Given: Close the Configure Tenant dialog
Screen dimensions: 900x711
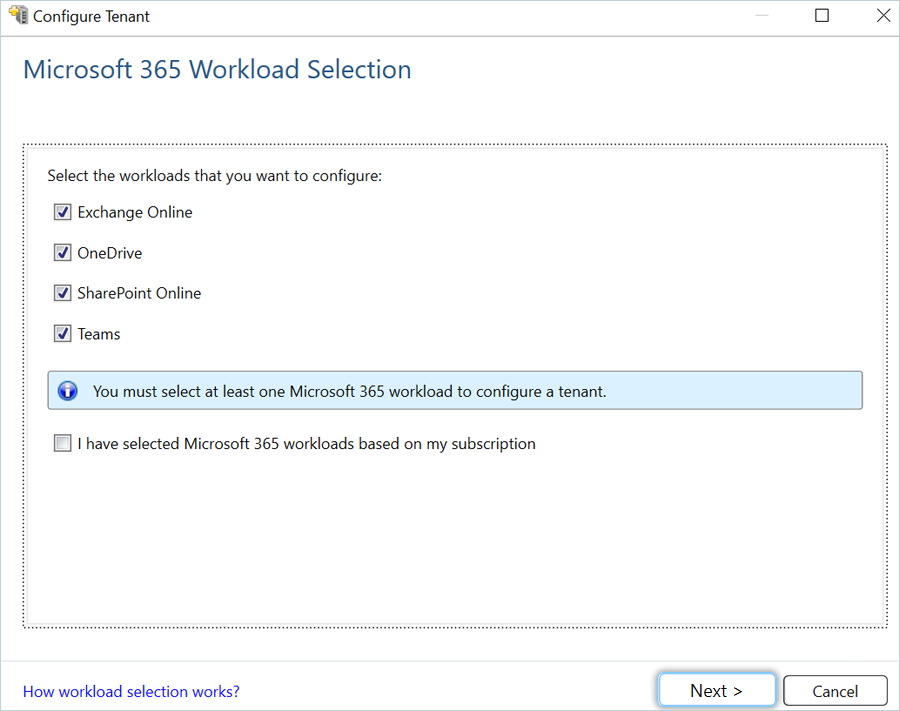Looking at the screenshot, I should point(883,16).
